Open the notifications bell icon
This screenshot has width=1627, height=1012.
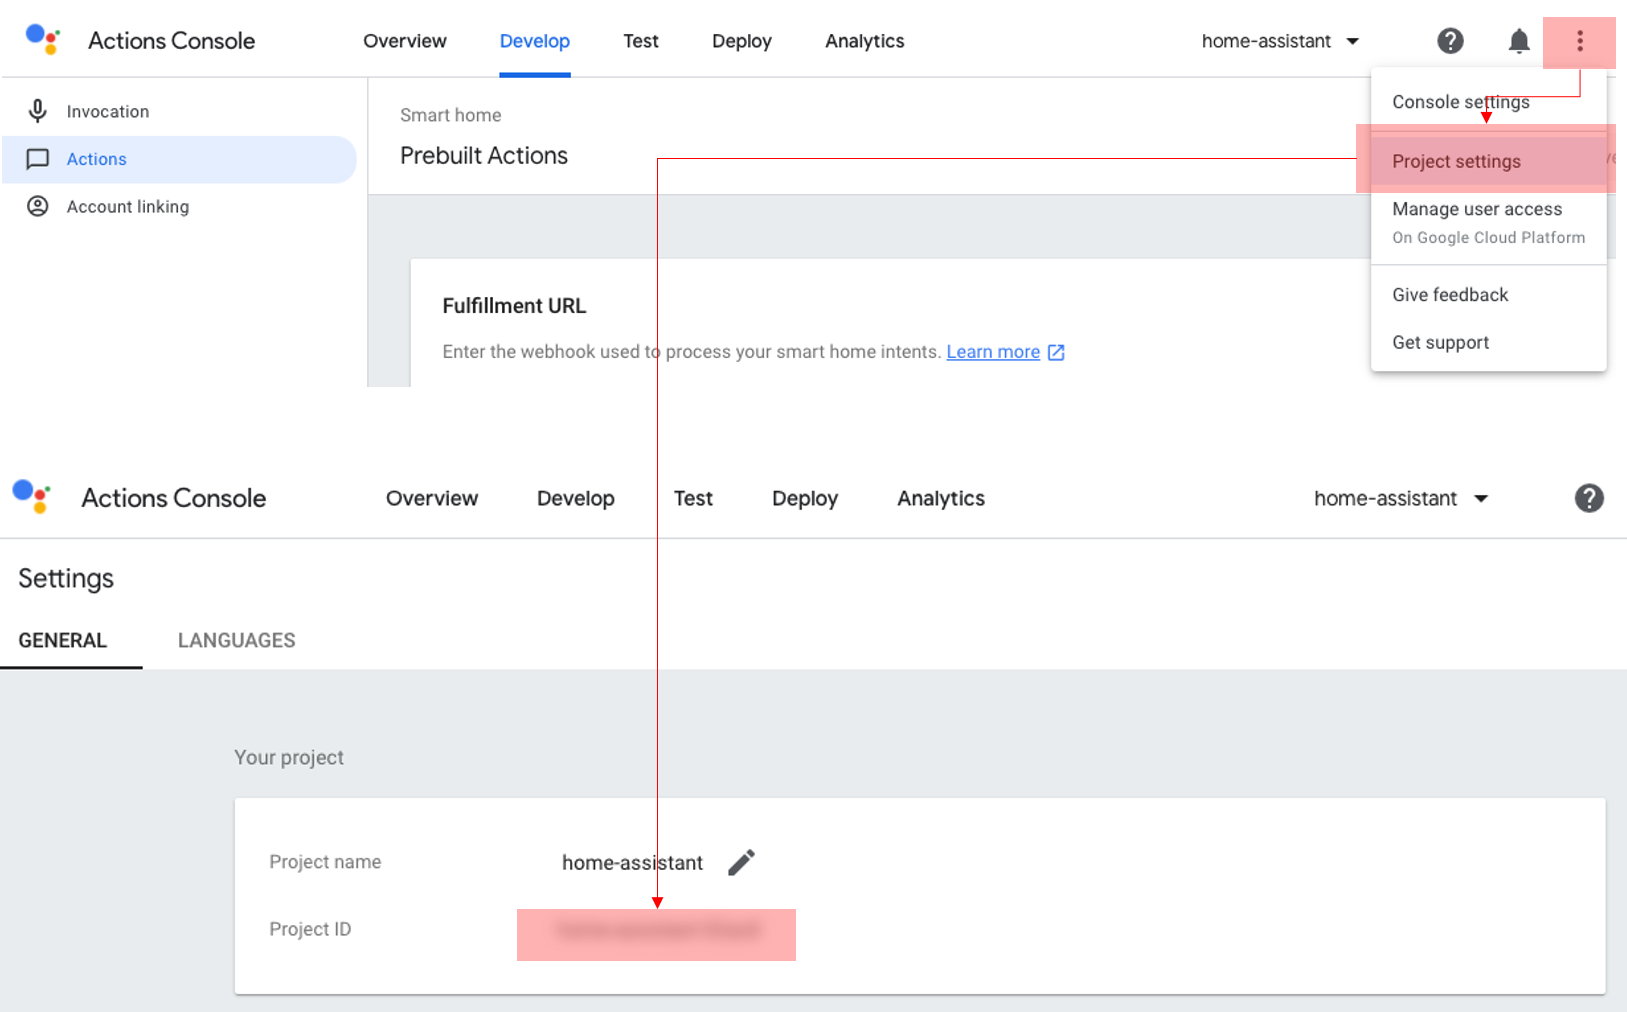pyautogui.click(x=1519, y=41)
